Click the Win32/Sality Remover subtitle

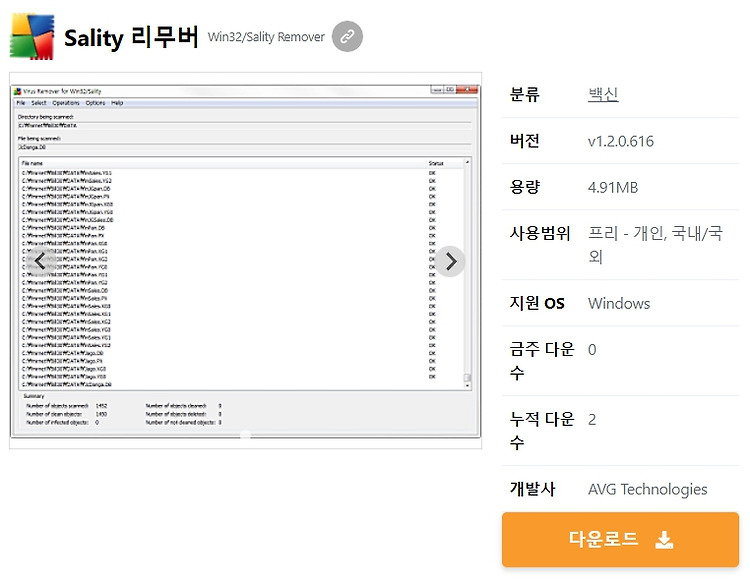click(x=266, y=37)
